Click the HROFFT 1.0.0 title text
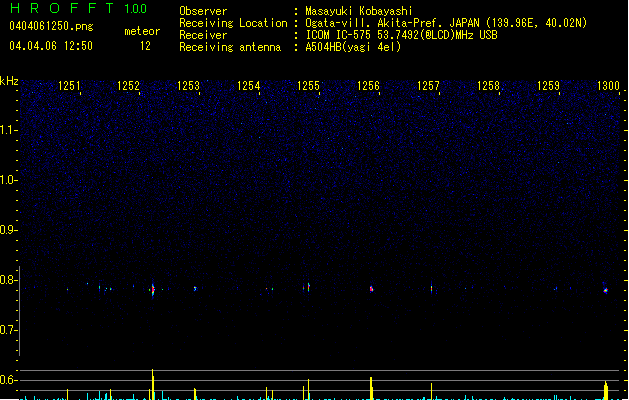The image size is (629, 400). coord(79,8)
